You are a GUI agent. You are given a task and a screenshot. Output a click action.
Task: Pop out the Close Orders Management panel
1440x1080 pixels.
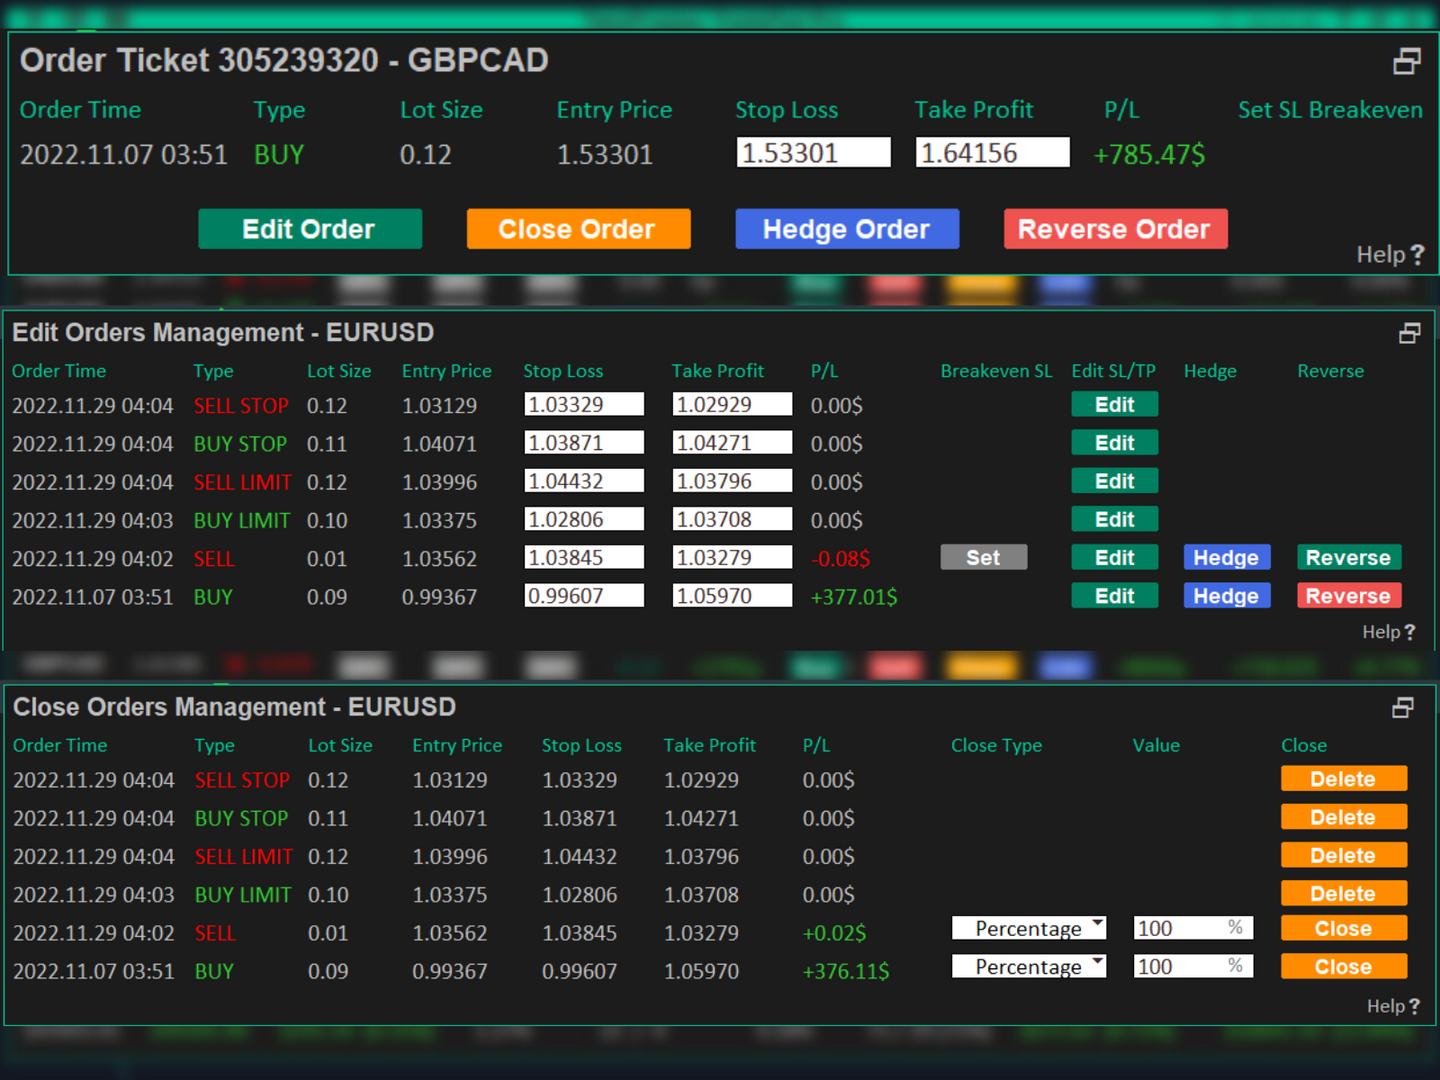pos(1403,707)
